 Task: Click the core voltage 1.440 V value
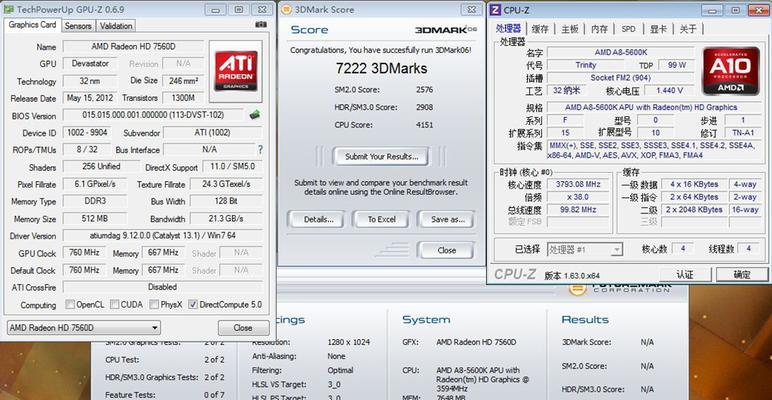pos(670,91)
